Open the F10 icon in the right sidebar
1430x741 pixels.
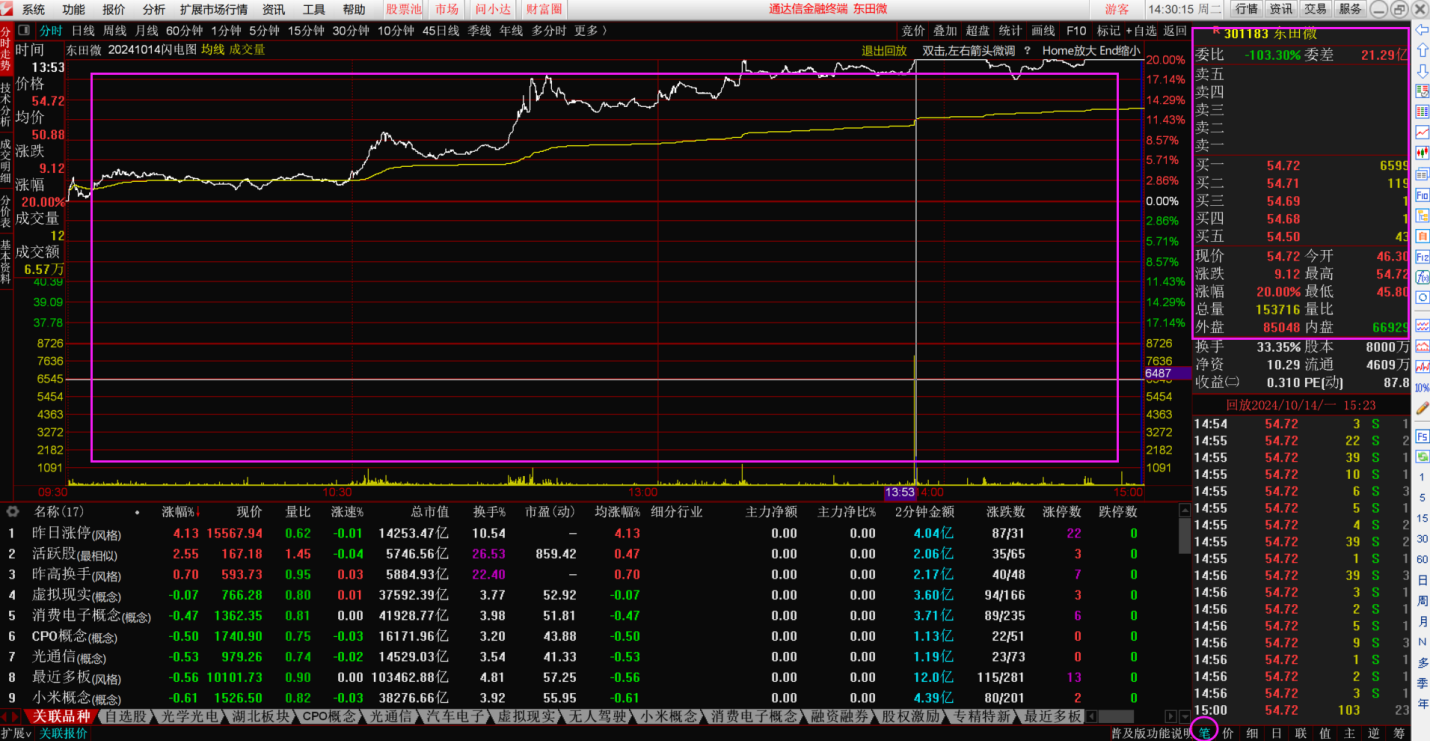coord(1423,195)
